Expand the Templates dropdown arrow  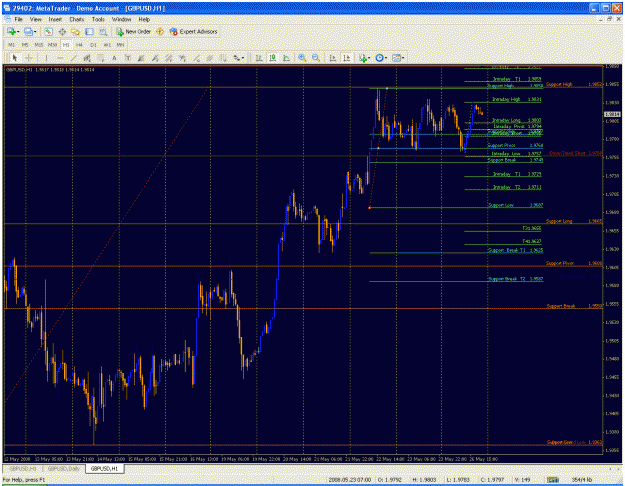pyautogui.click(x=403, y=59)
